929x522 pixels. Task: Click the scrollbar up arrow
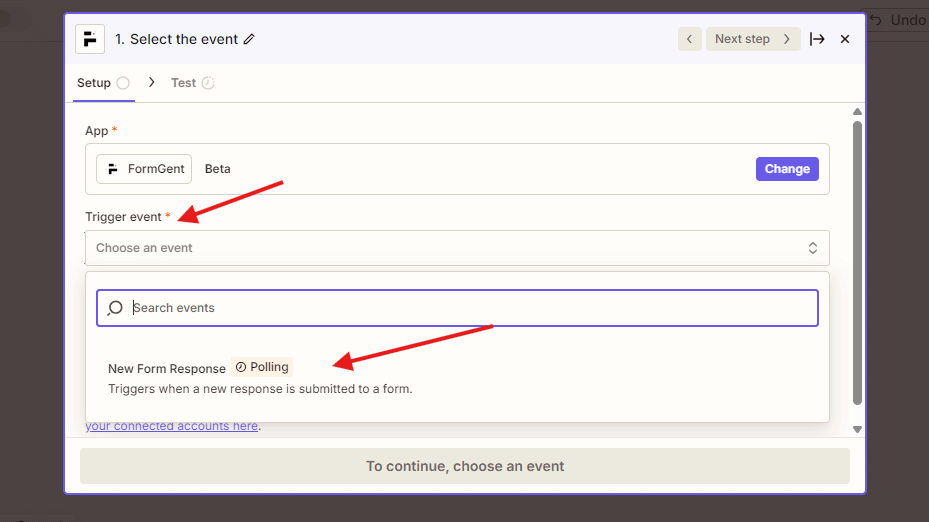(857, 112)
